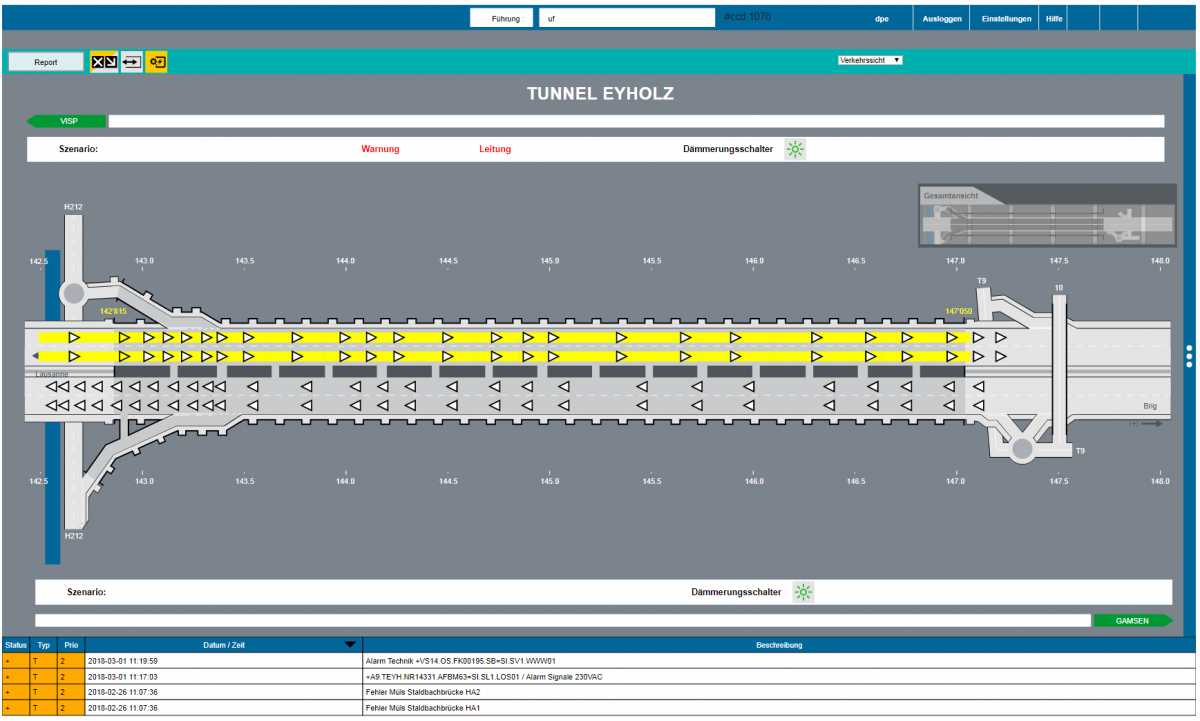Click the Report button
Screen dimensions: 1200x721
point(46,62)
